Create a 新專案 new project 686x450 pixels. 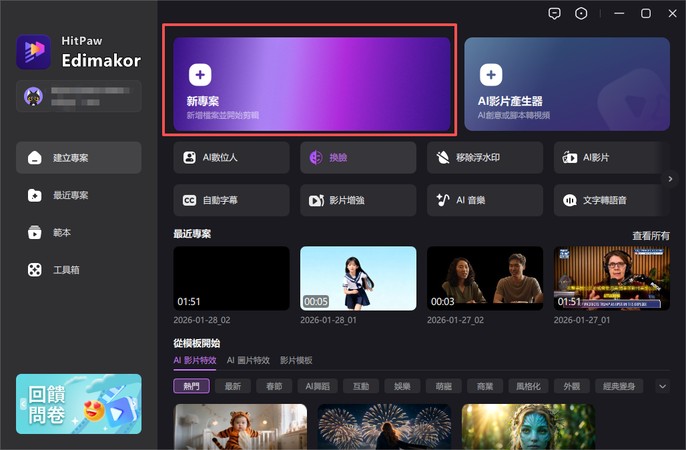pyautogui.click(x=312, y=84)
